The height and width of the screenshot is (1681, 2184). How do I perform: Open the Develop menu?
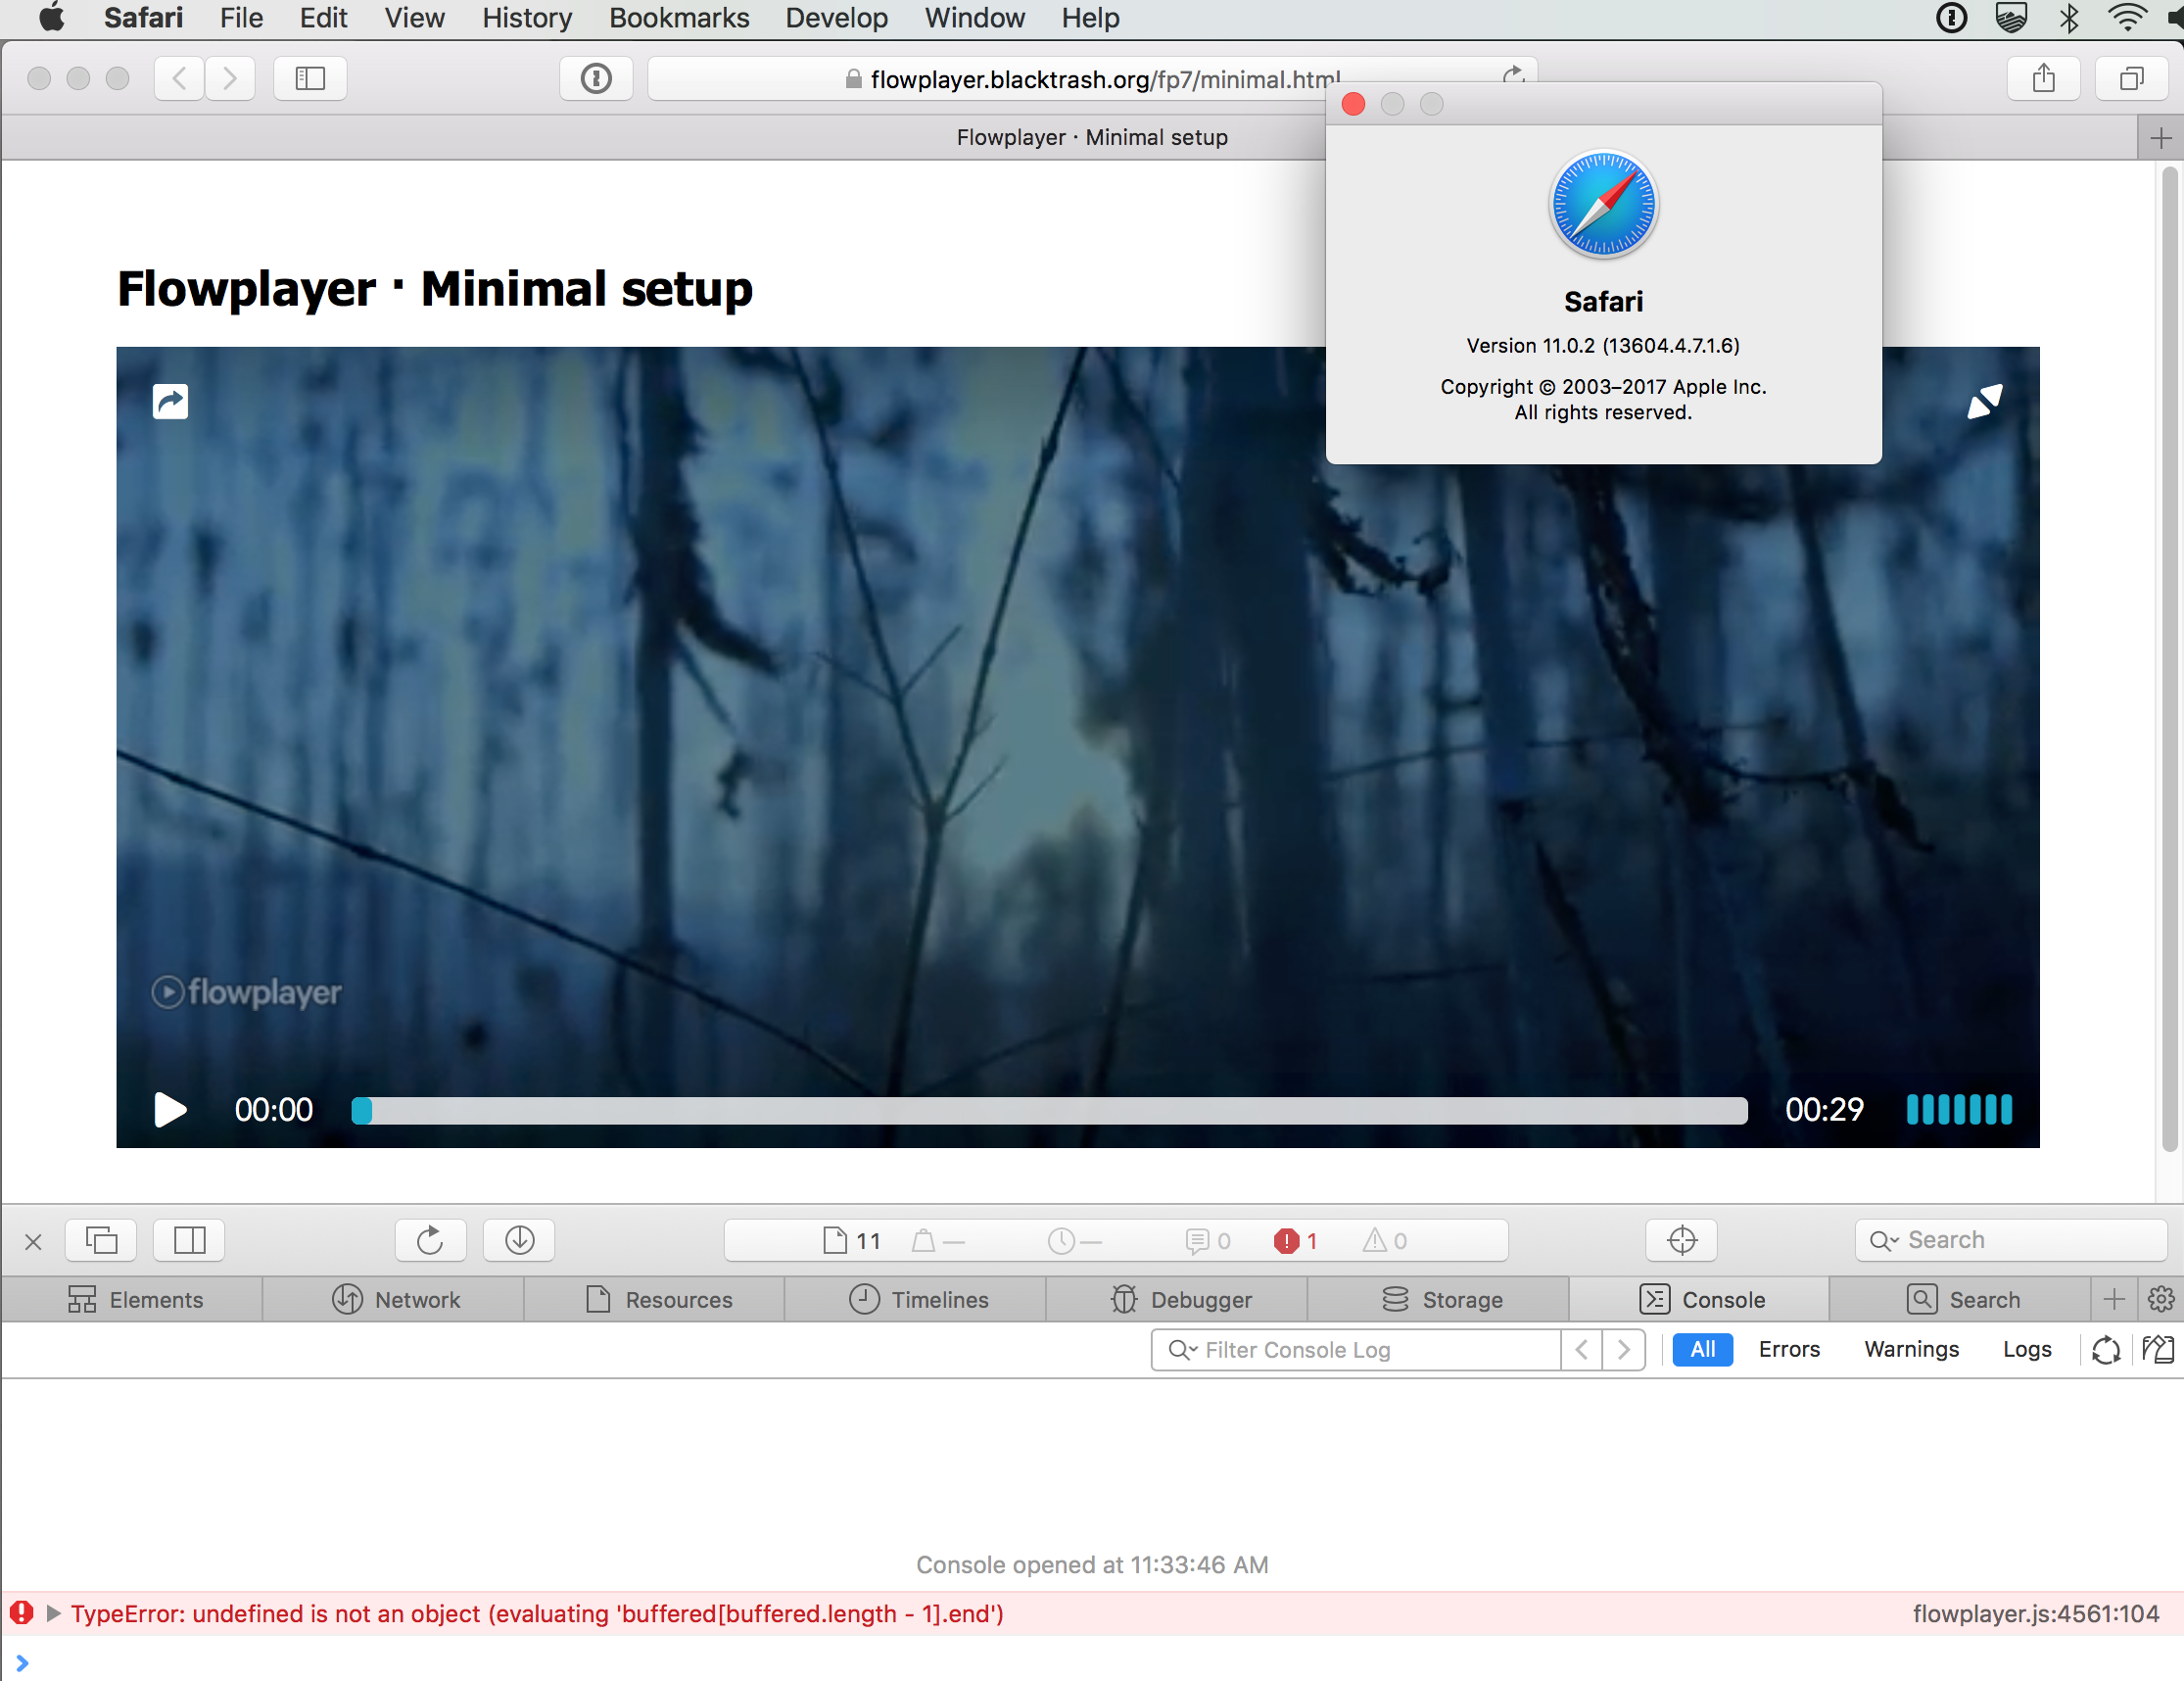(836, 18)
